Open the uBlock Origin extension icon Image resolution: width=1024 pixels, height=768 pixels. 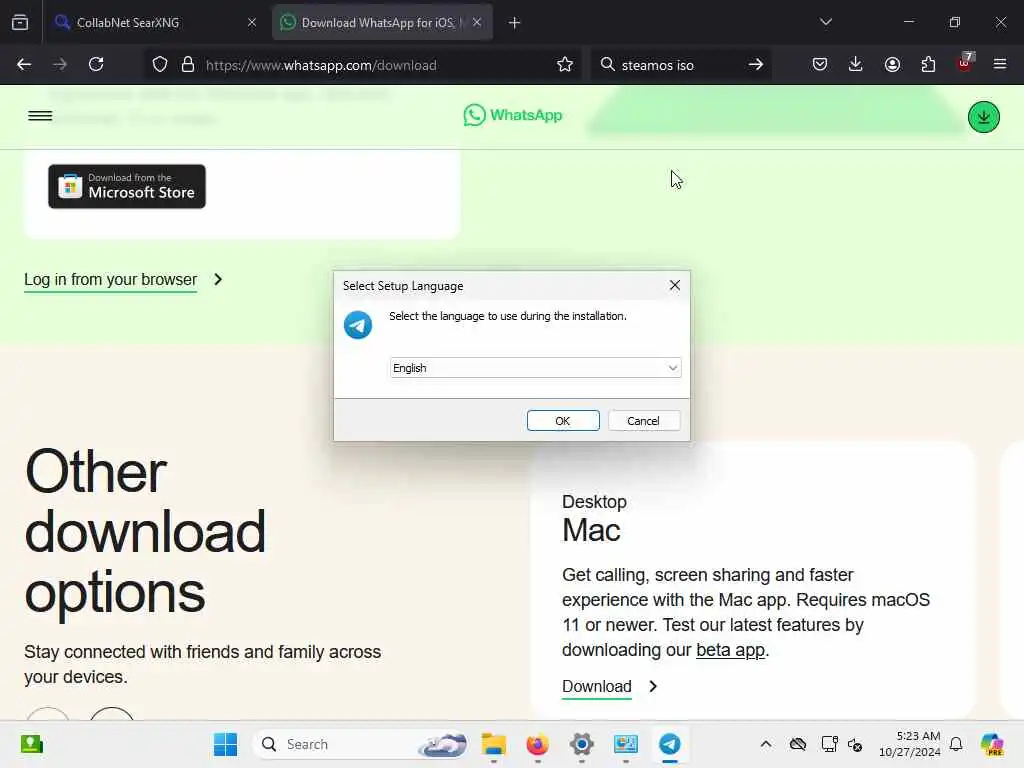pyautogui.click(x=965, y=63)
